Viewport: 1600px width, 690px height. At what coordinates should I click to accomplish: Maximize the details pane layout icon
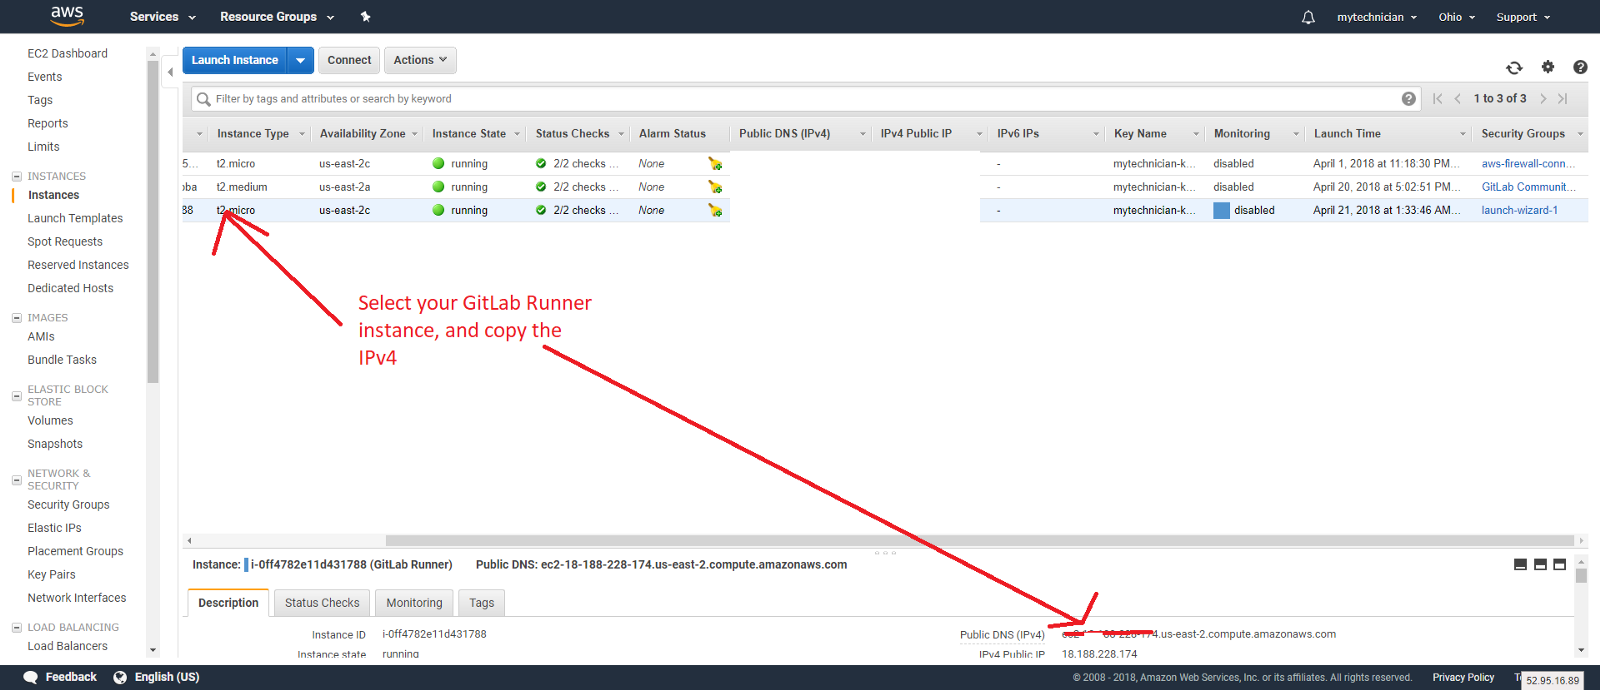pyautogui.click(x=1559, y=565)
